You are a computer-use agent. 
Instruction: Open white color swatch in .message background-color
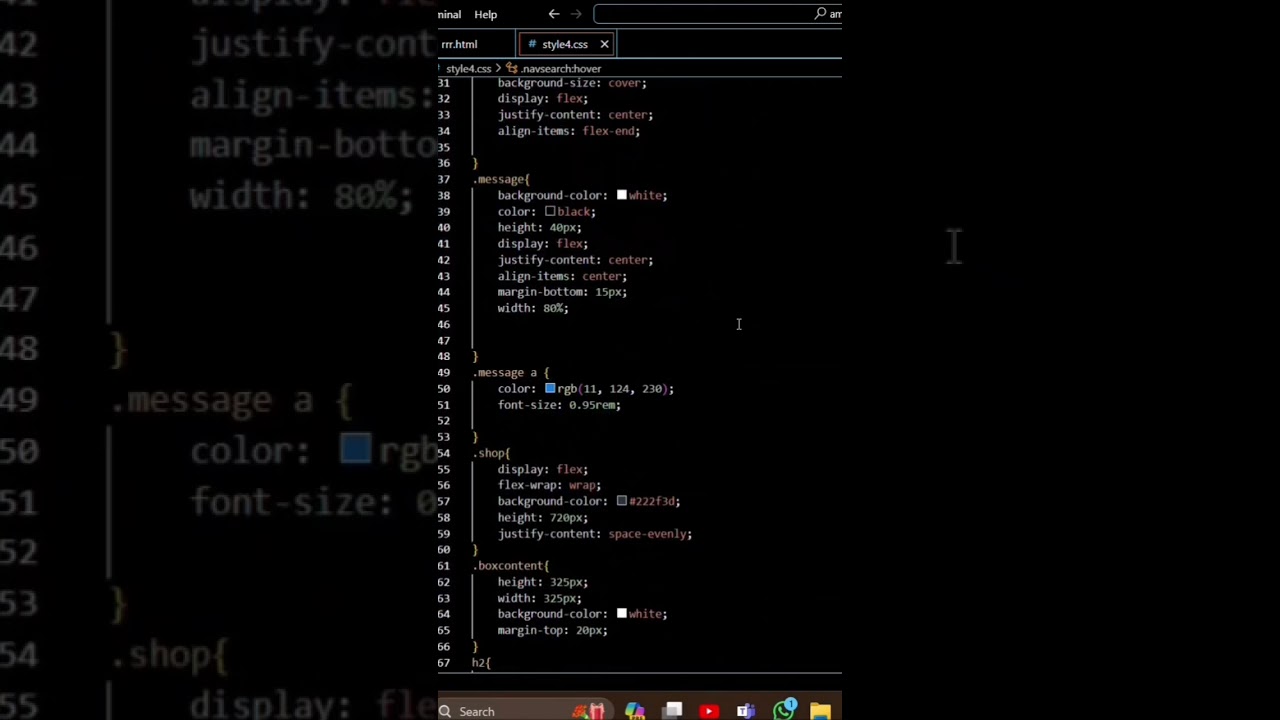click(x=621, y=195)
